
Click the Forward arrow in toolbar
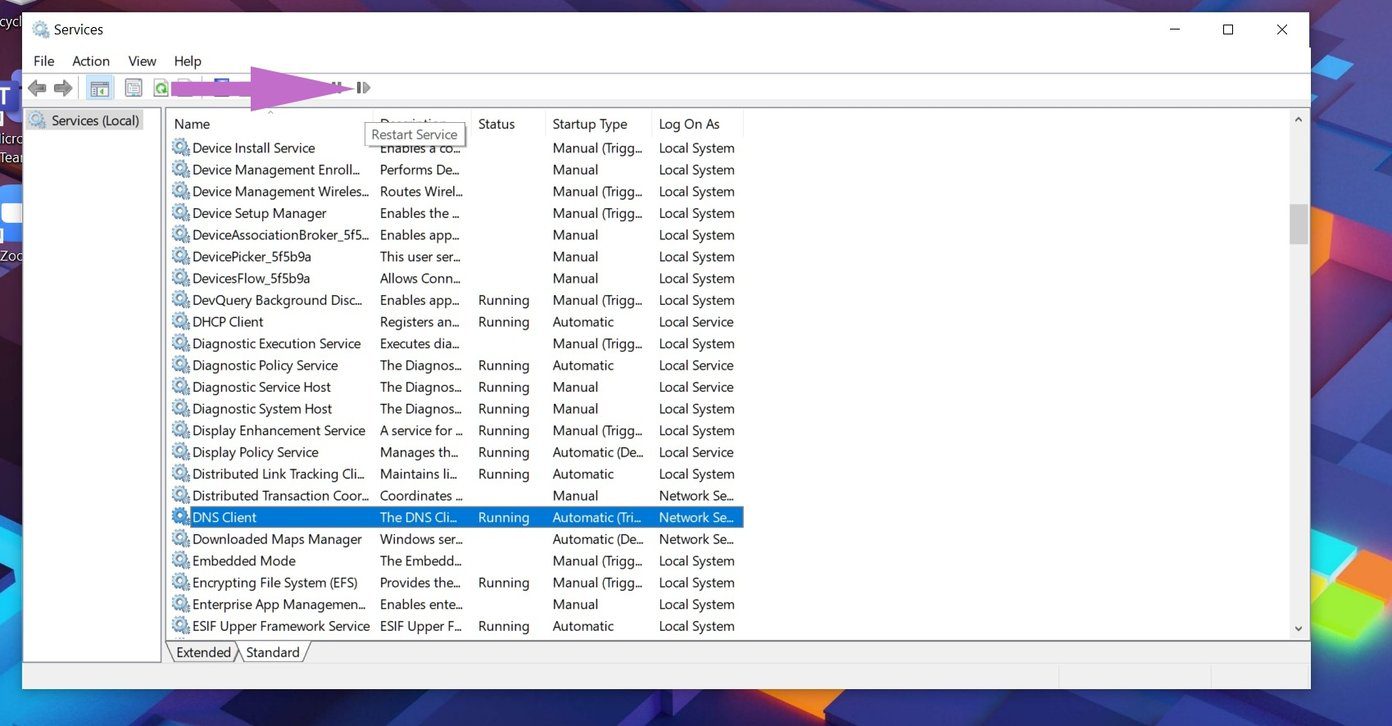(x=63, y=88)
